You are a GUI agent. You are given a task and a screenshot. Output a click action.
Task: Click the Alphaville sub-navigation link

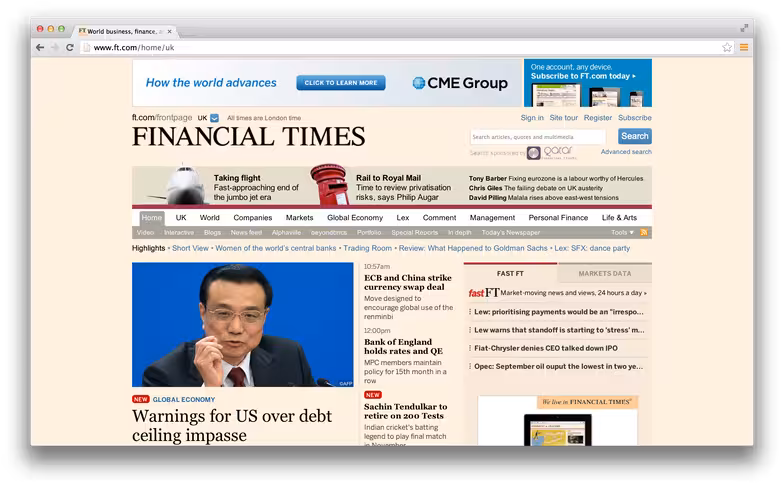point(286,232)
